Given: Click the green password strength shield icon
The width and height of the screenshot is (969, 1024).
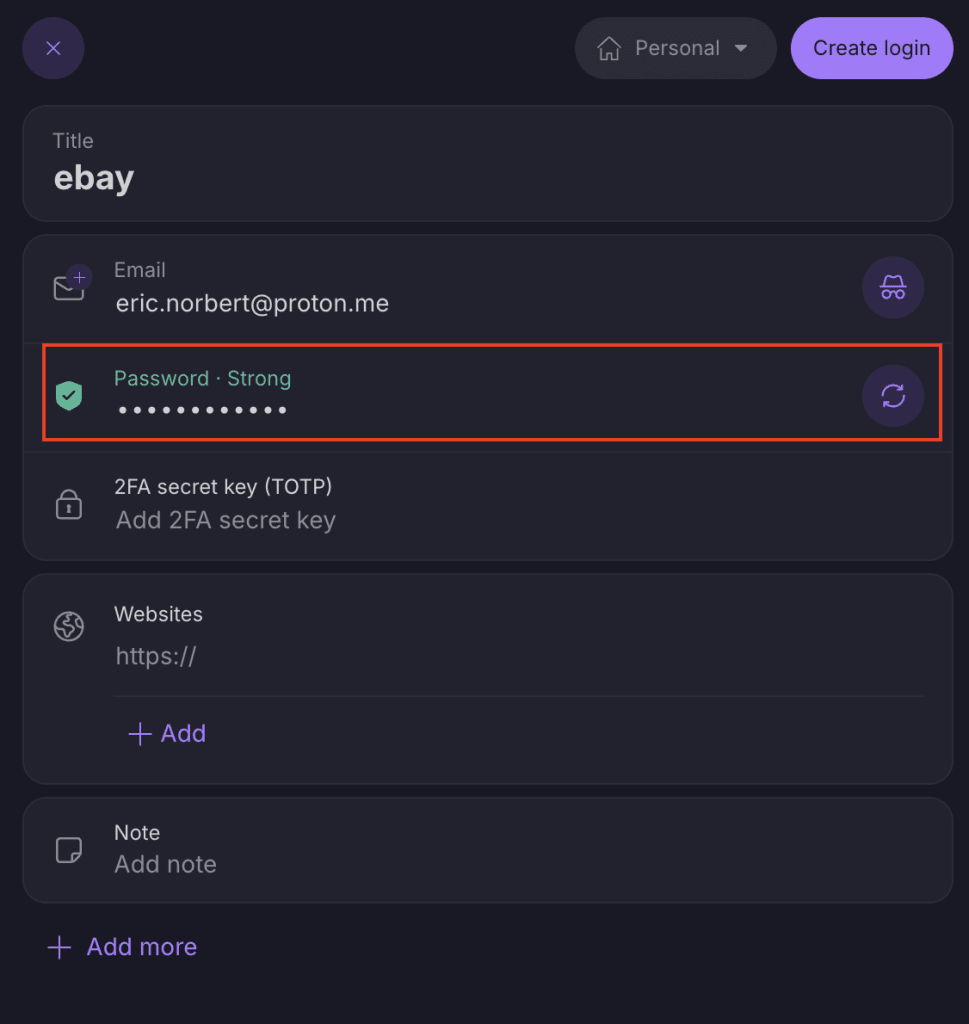Looking at the screenshot, I should click(69, 396).
